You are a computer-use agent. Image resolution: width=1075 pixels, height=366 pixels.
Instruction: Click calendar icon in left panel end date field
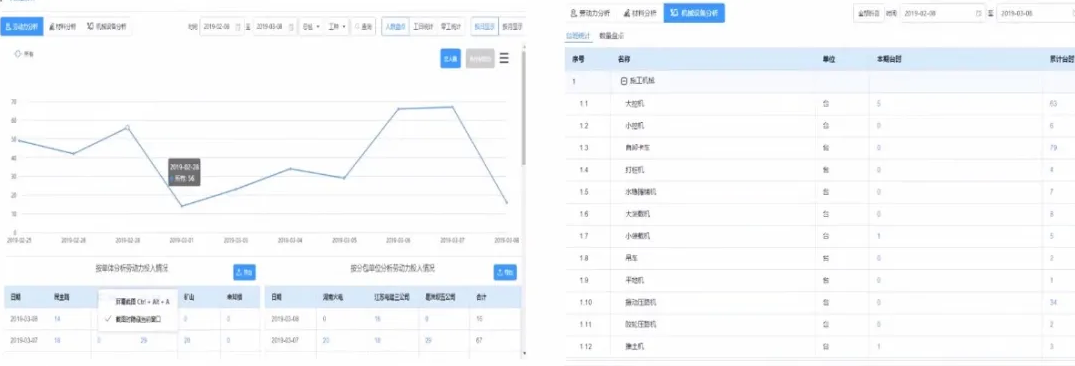(291, 27)
